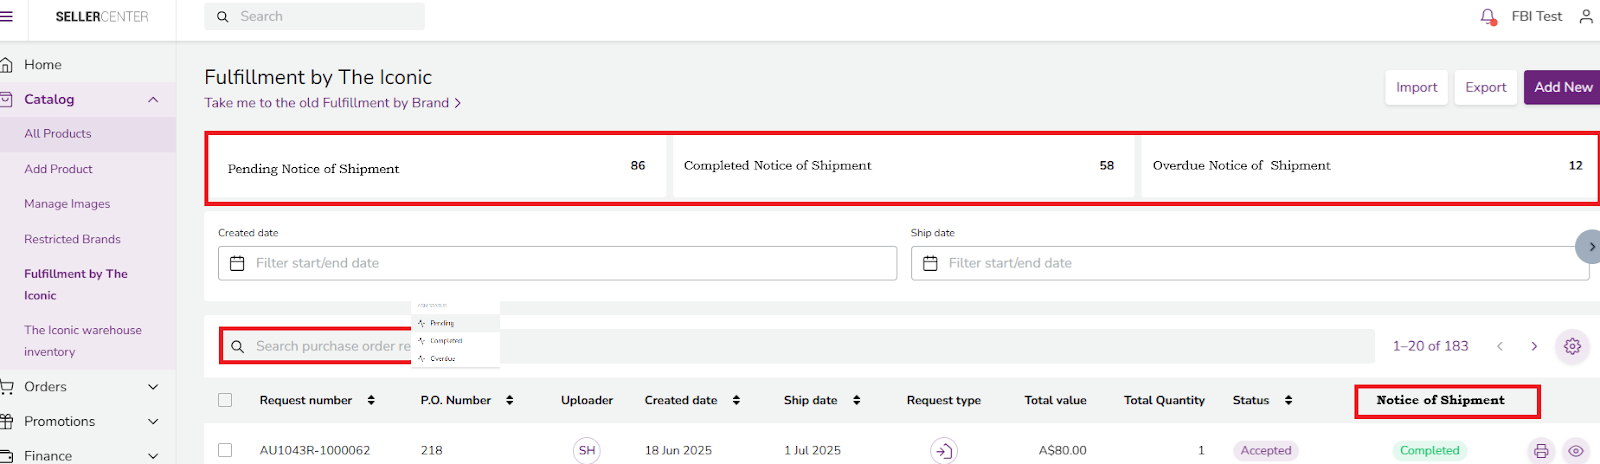The height and width of the screenshot is (464, 1600).
Task: Open the notifications bell icon
Action: pyautogui.click(x=1488, y=17)
